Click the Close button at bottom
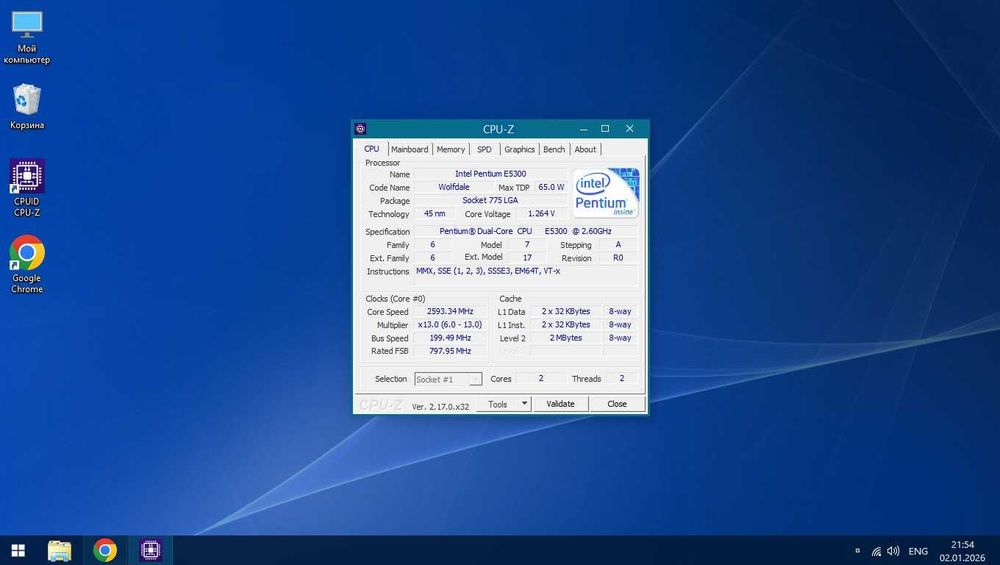1000x565 pixels. 617,404
